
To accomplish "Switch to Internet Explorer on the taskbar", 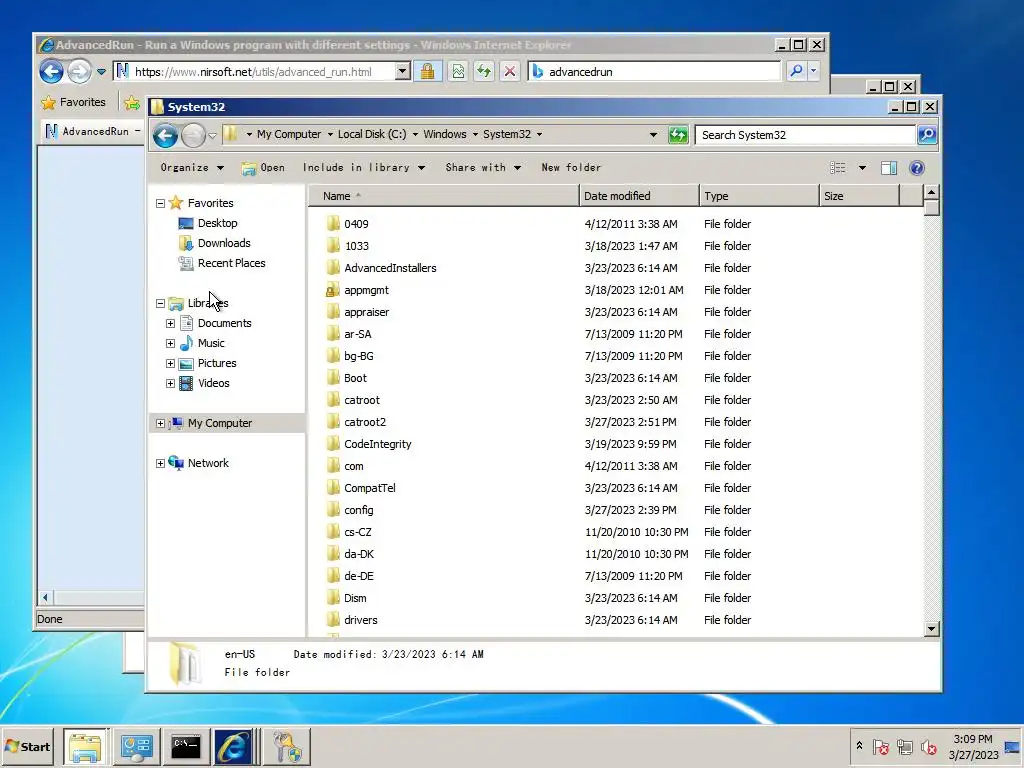I will [x=234, y=746].
